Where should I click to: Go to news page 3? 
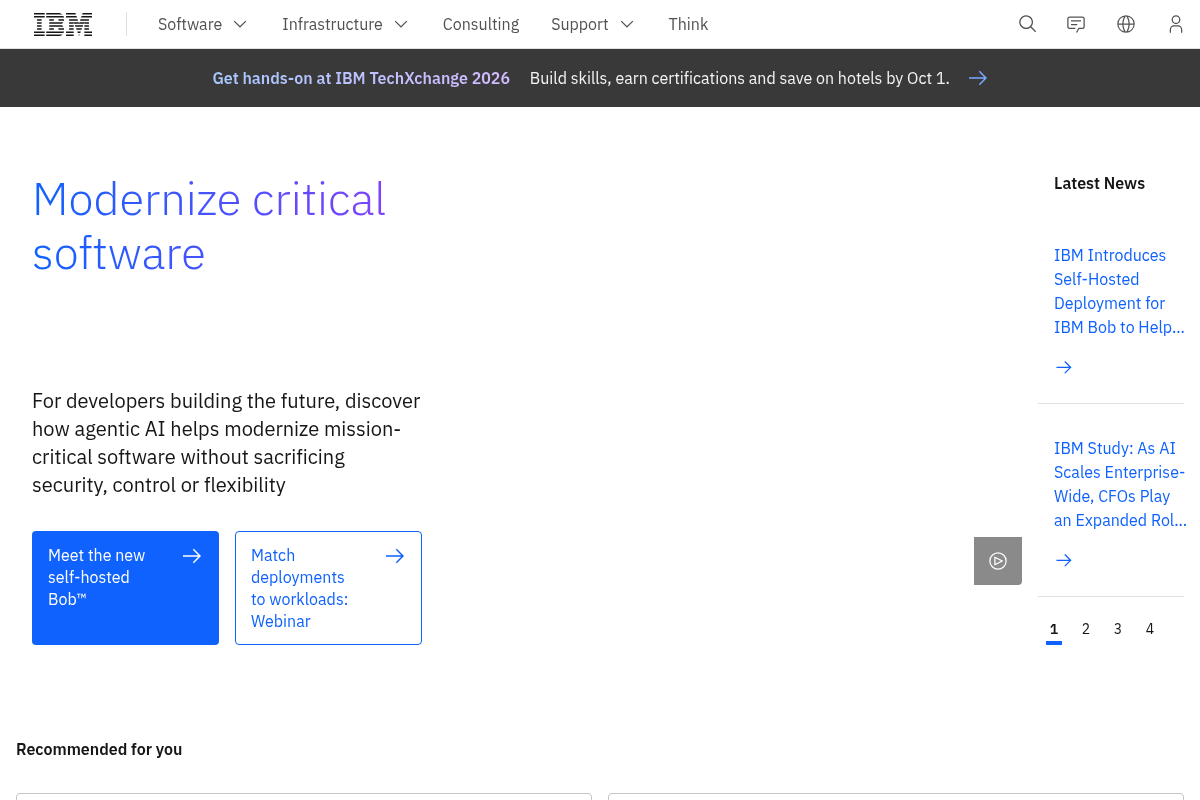1118,629
